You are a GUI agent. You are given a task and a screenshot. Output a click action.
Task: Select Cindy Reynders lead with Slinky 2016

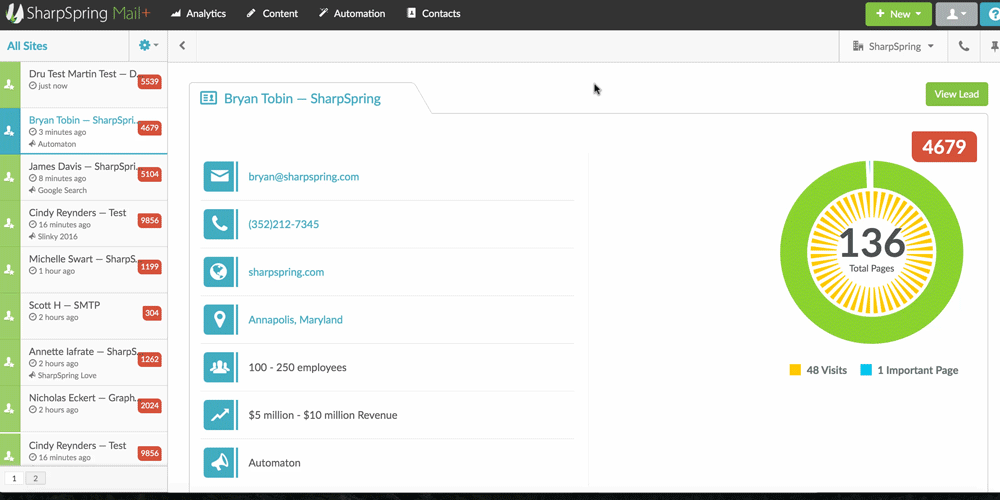(80, 223)
